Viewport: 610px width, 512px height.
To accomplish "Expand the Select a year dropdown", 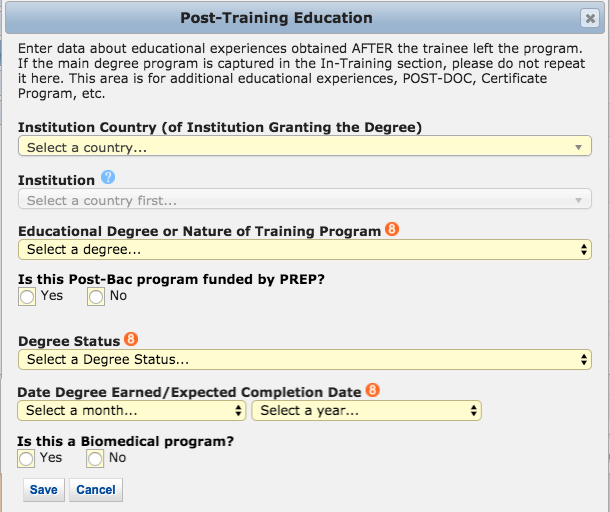I will (367, 410).
